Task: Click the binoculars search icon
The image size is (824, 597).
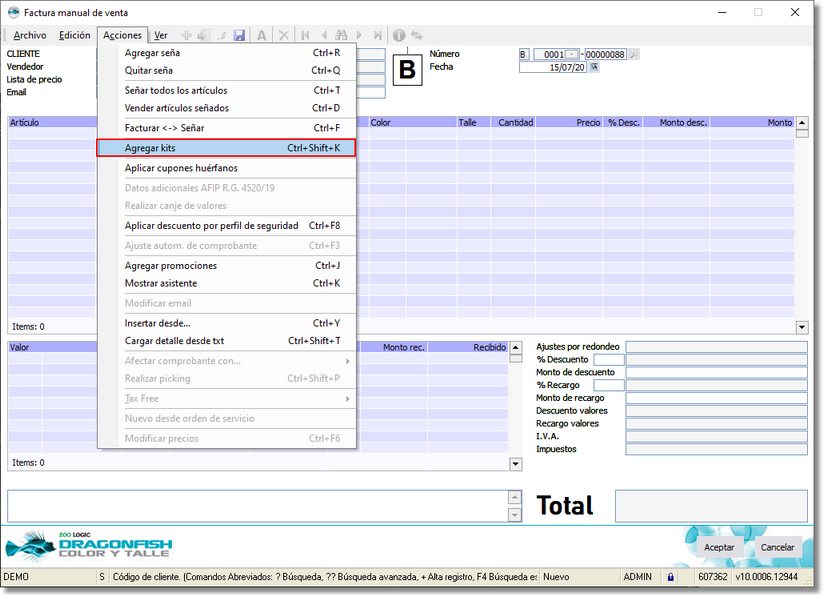Action: [x=343, y=35]
